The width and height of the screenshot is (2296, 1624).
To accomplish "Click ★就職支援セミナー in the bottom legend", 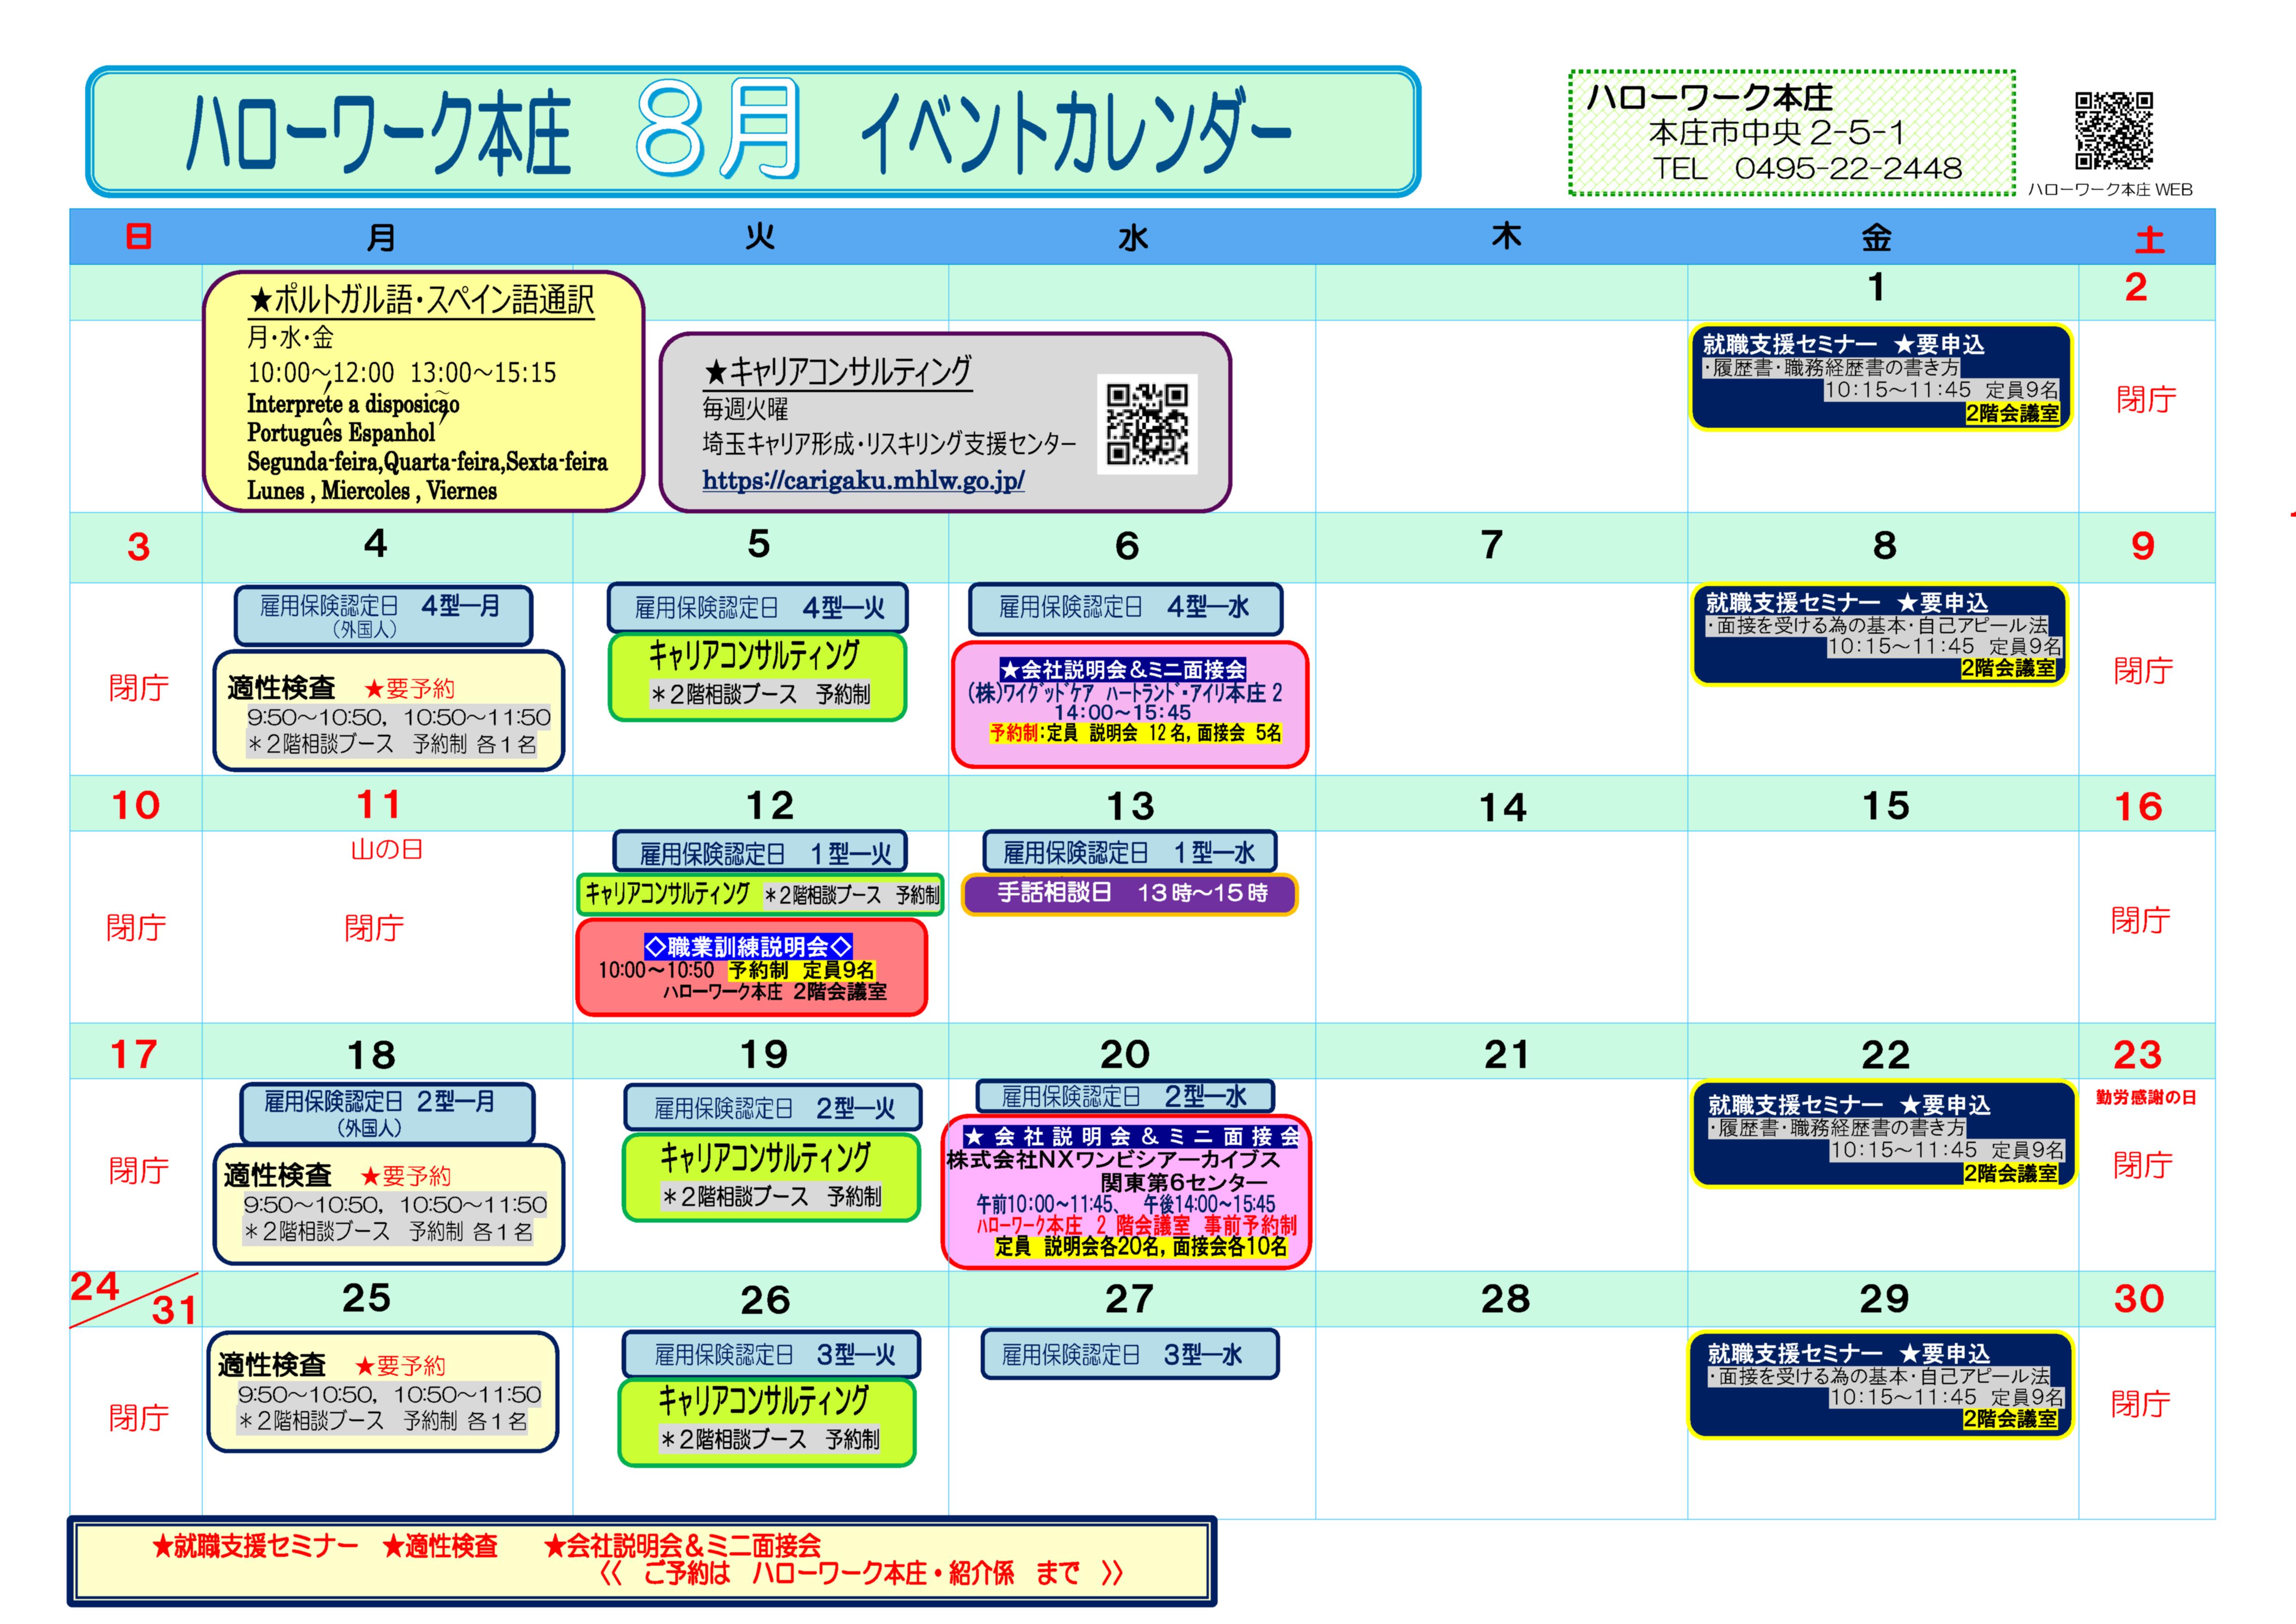I will click(x=254, y=1546).
